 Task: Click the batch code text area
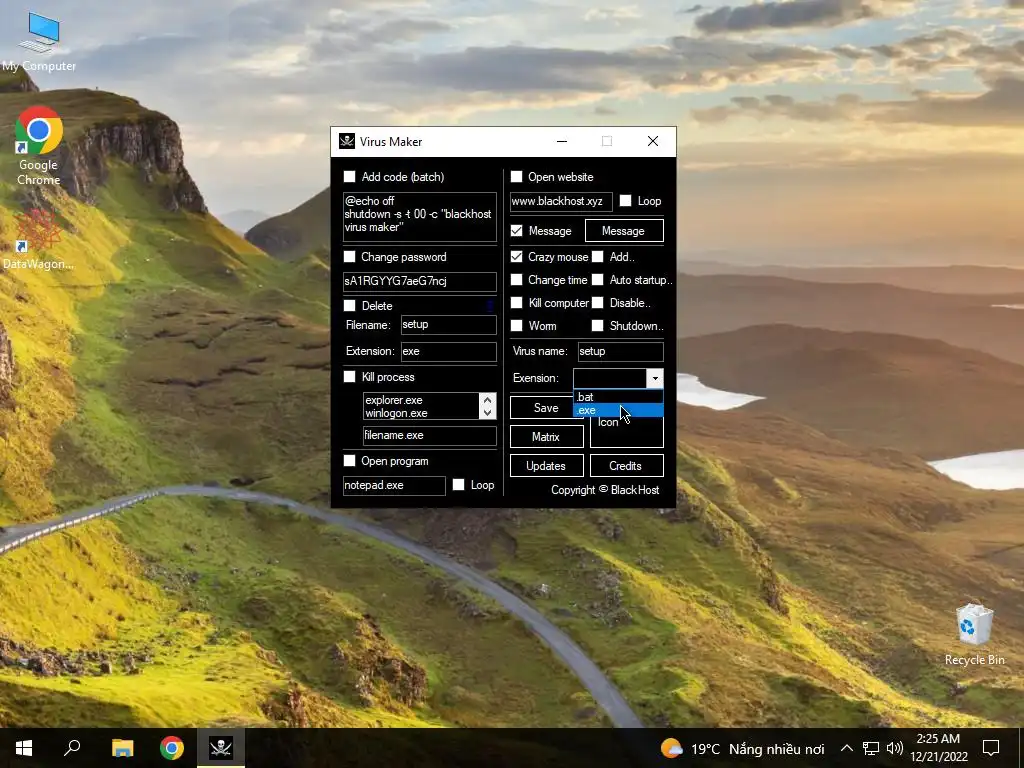pos(419,216)
